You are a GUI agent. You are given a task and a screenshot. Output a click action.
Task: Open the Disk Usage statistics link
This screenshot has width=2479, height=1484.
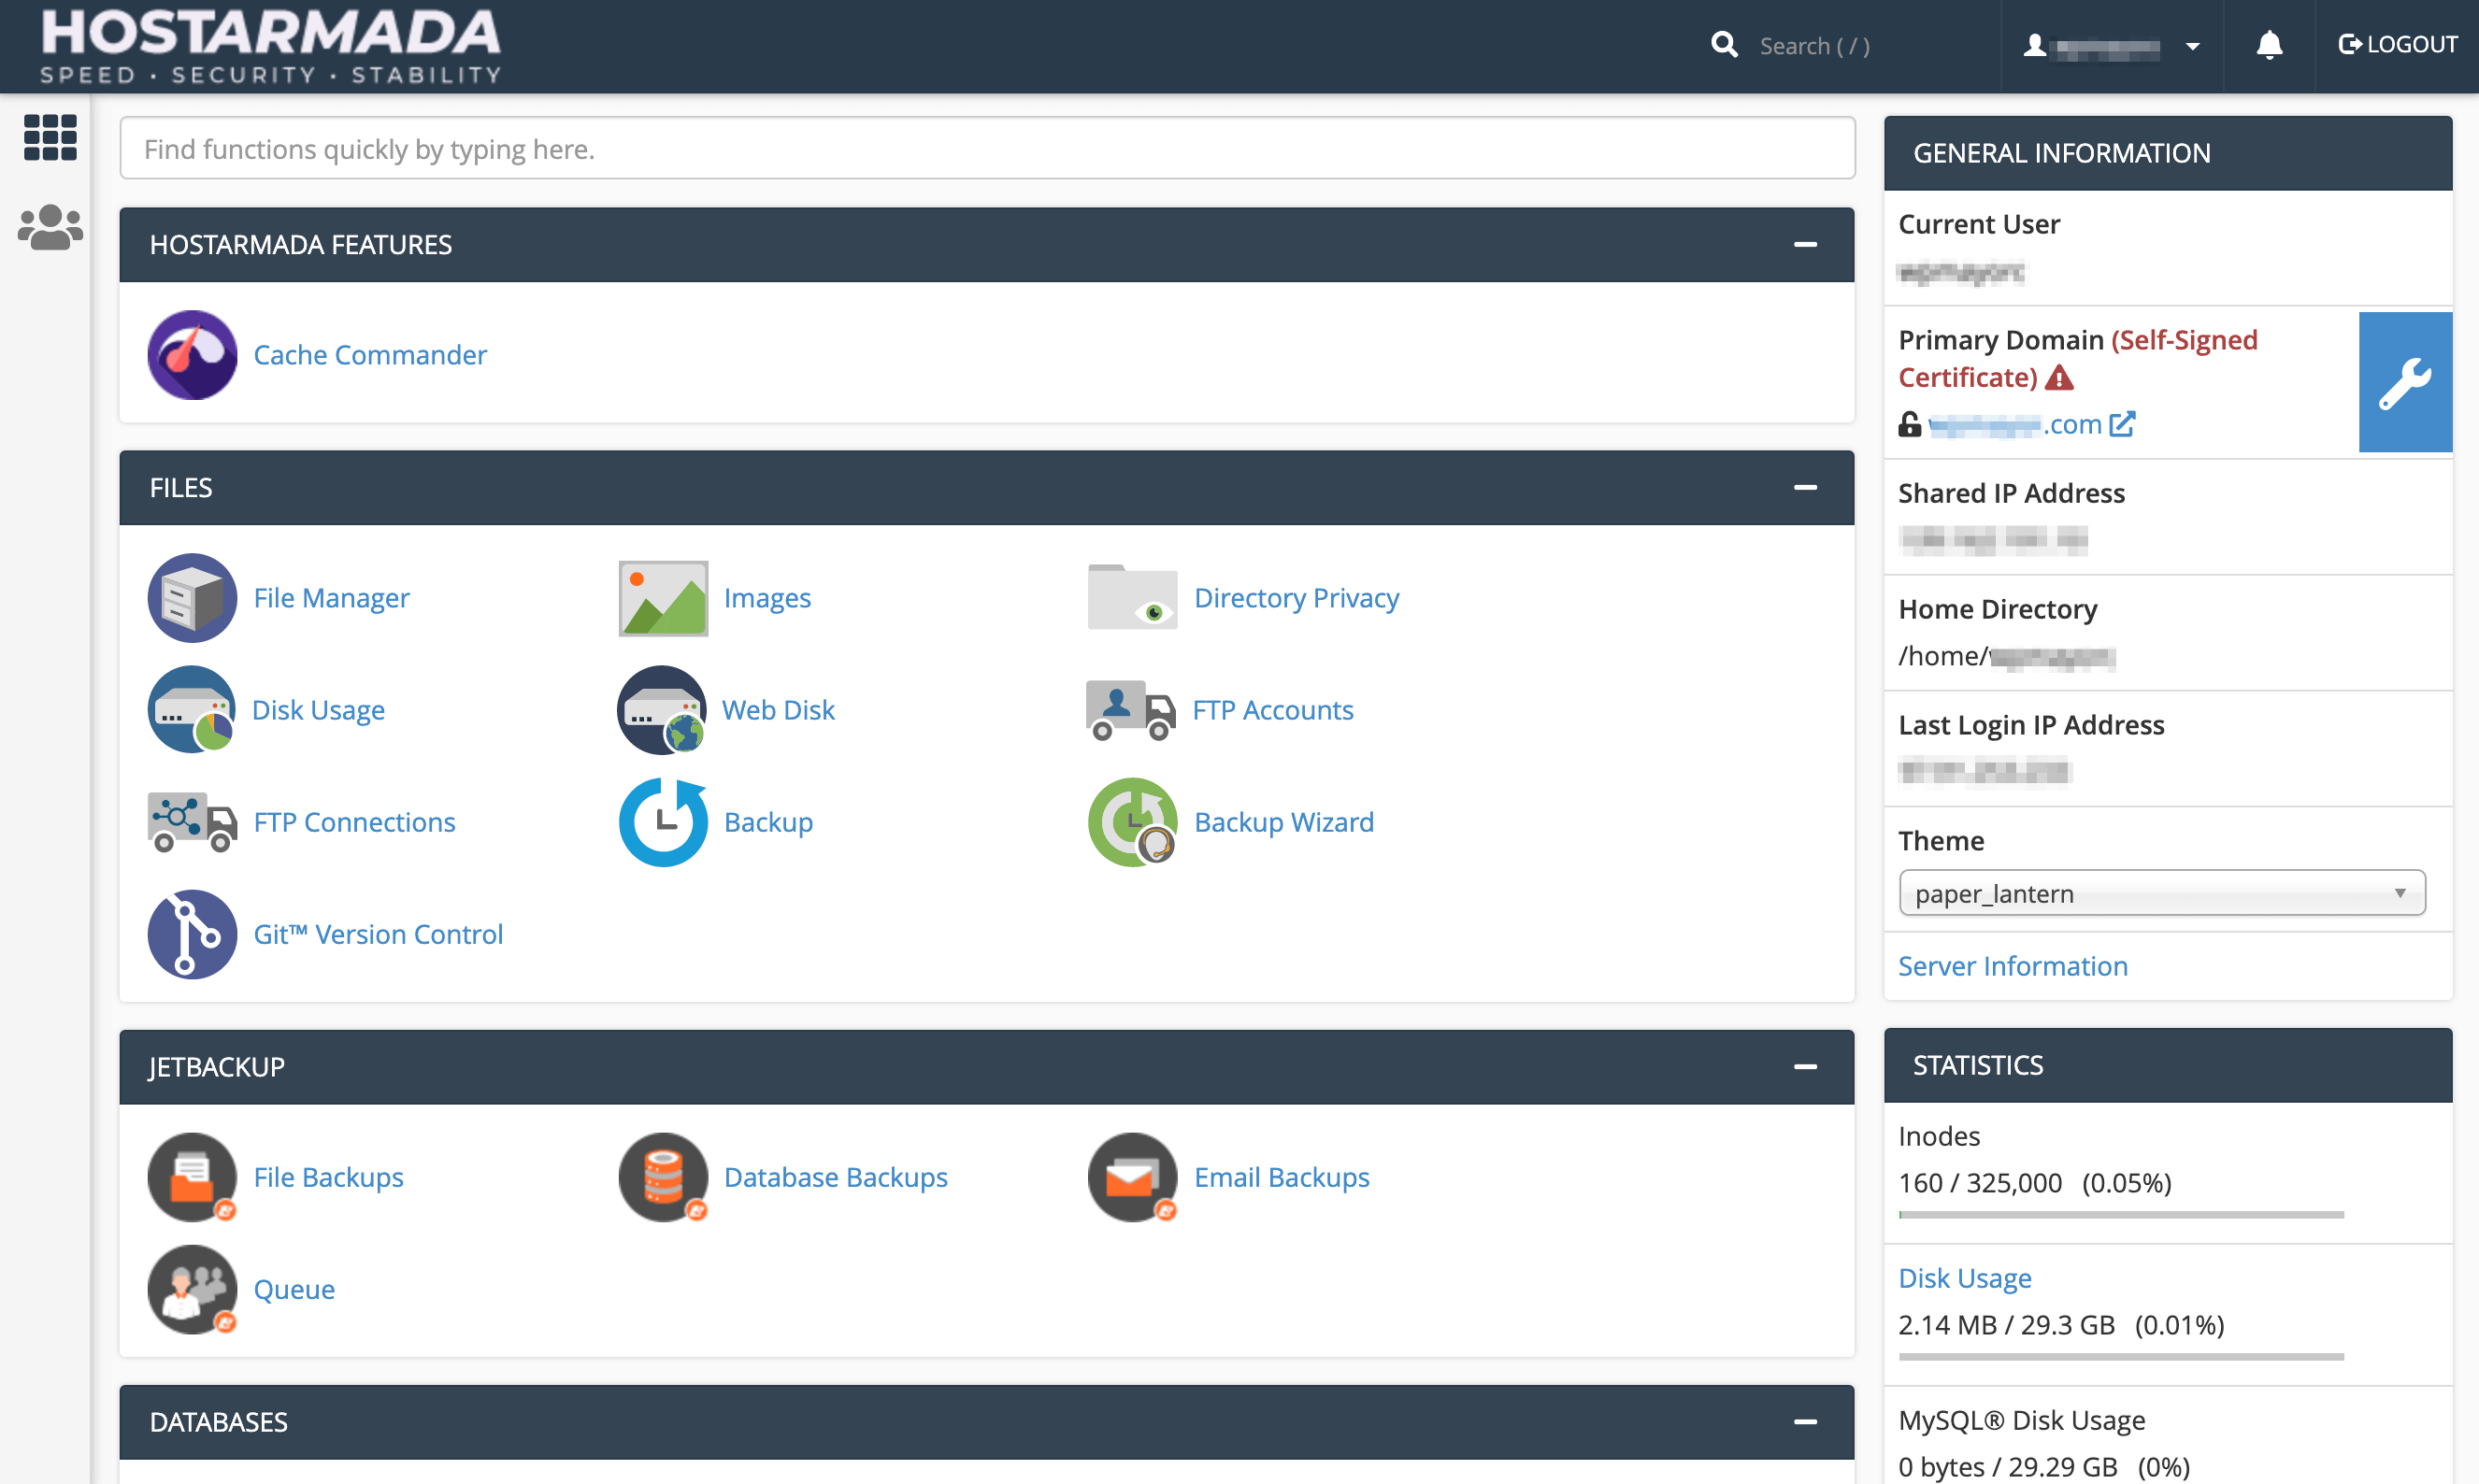[x=1964, y=1278]
